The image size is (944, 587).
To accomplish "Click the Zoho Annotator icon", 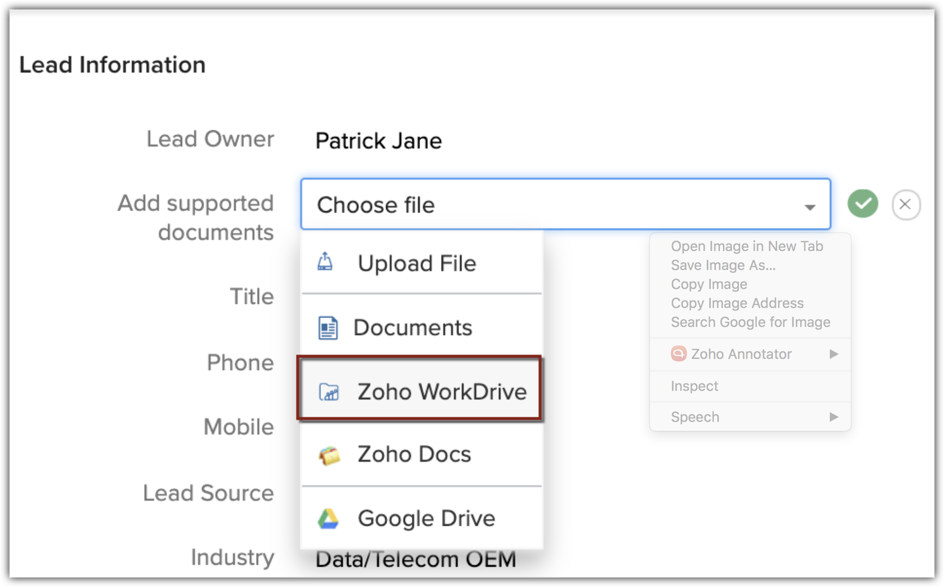I will pos(678,354).
